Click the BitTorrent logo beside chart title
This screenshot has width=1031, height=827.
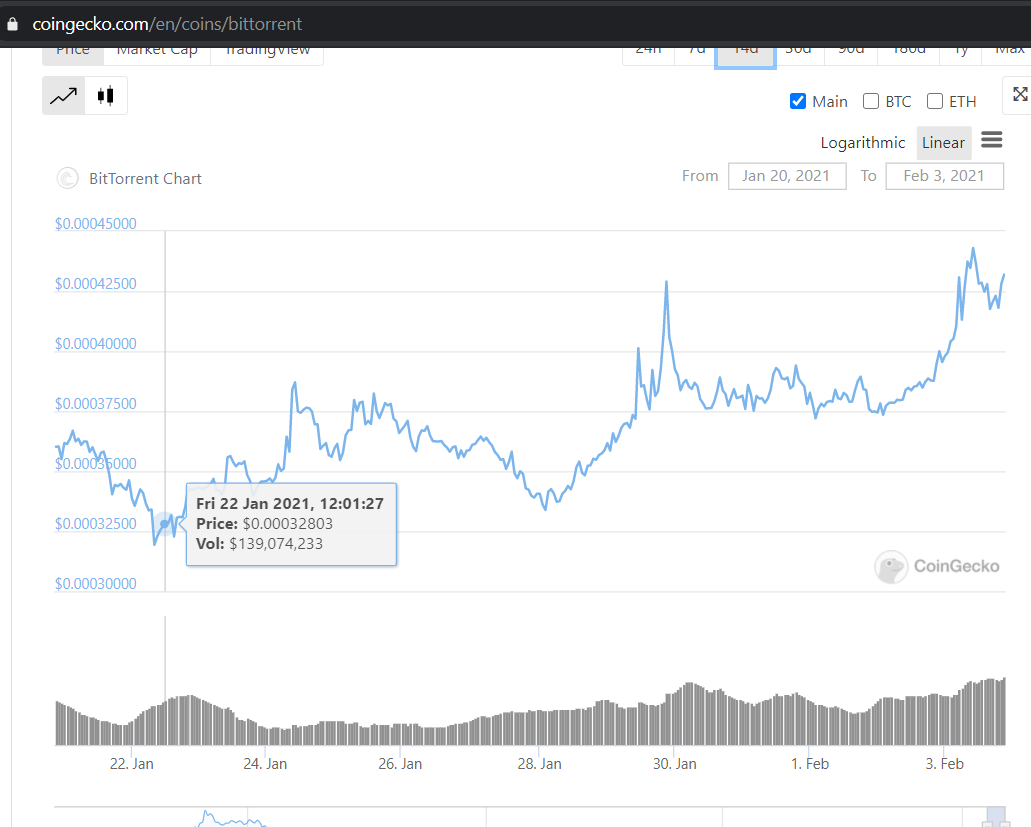pos(68,178)
